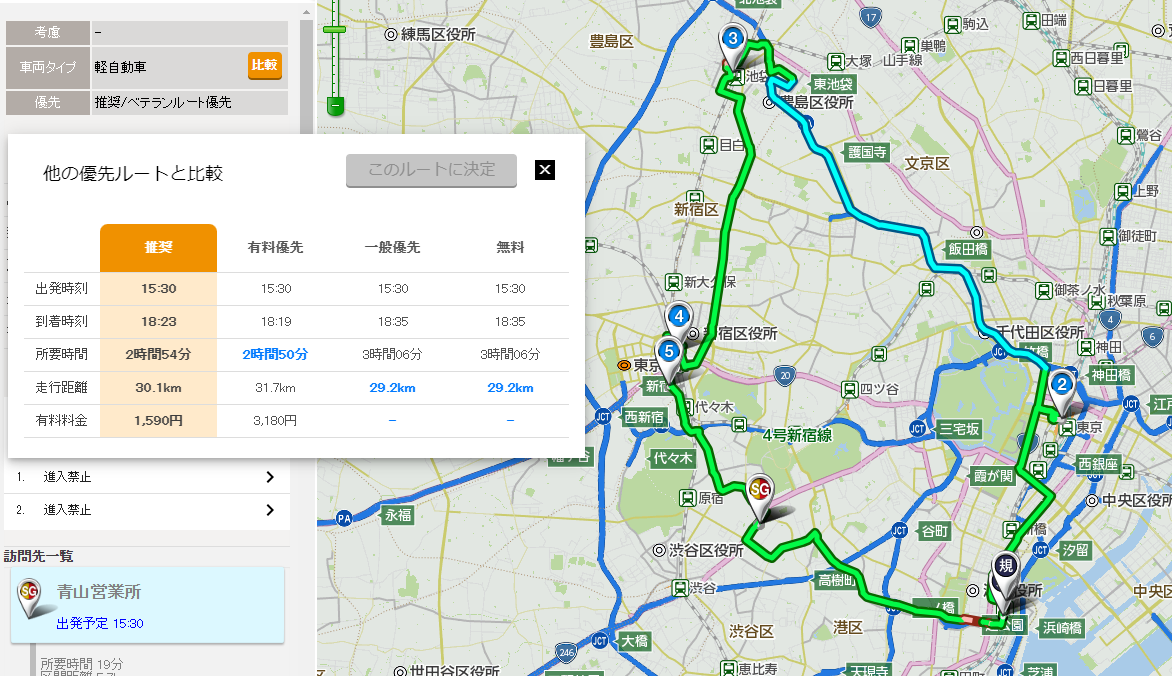1172x676 pixels.
Task: Click the 出発予定 15:30 link
Action: [100, 624]
